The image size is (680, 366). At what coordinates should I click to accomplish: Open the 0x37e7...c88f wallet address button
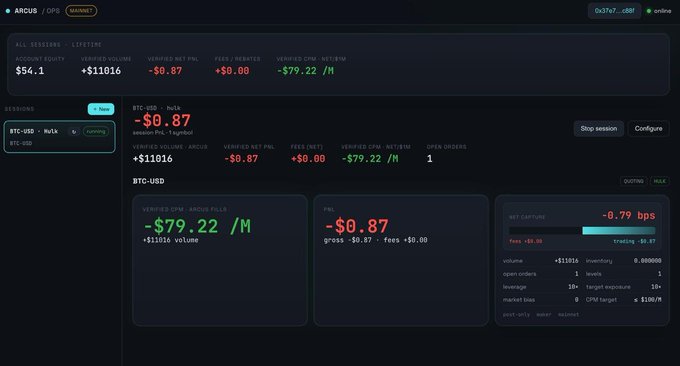(x=614, y=11)
